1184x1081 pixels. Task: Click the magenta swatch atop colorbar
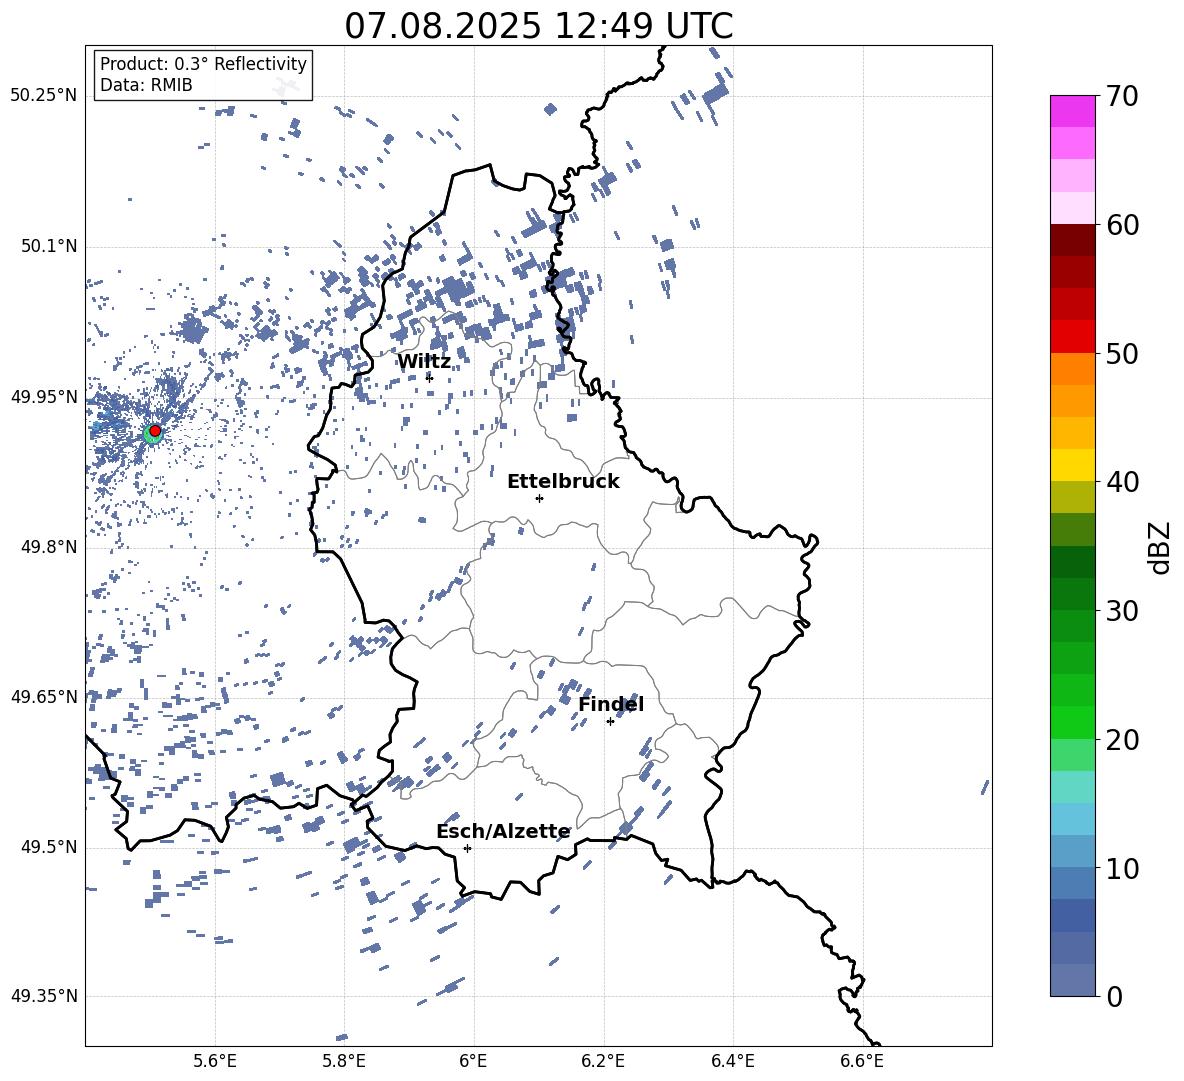tap(1072, 111)
